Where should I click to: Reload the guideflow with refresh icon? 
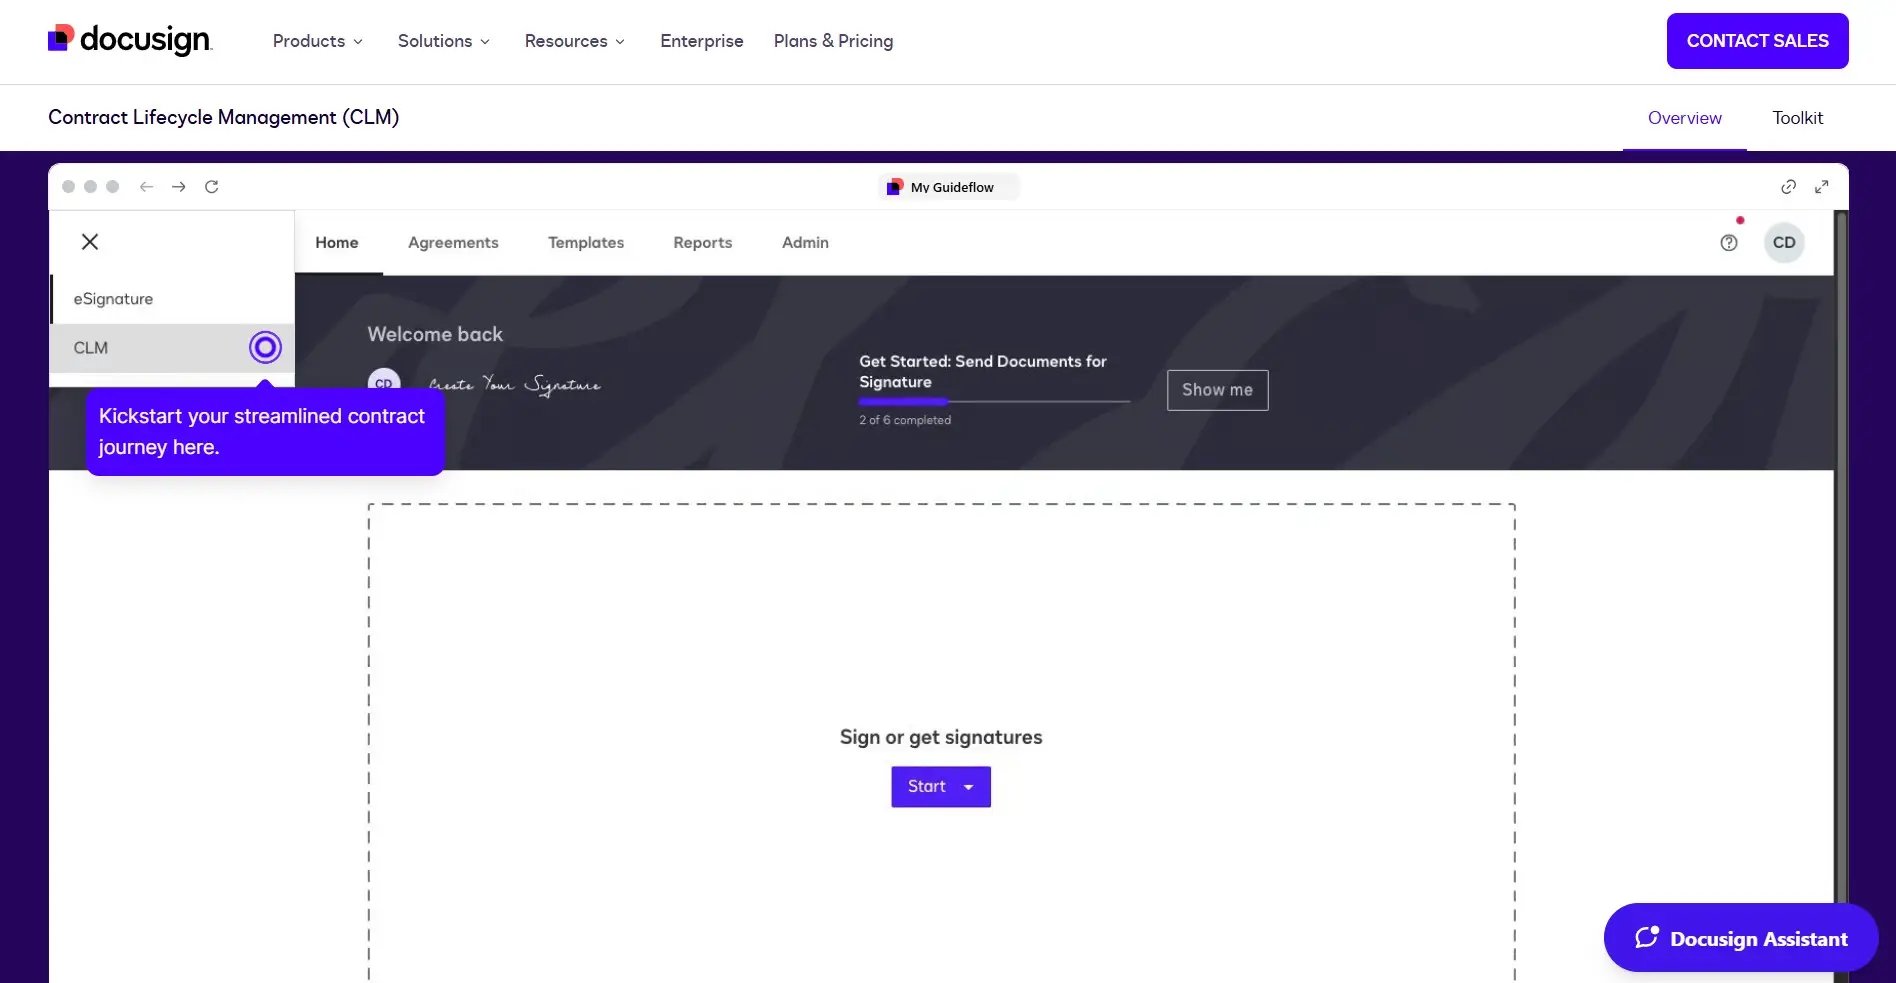point(212,187)
